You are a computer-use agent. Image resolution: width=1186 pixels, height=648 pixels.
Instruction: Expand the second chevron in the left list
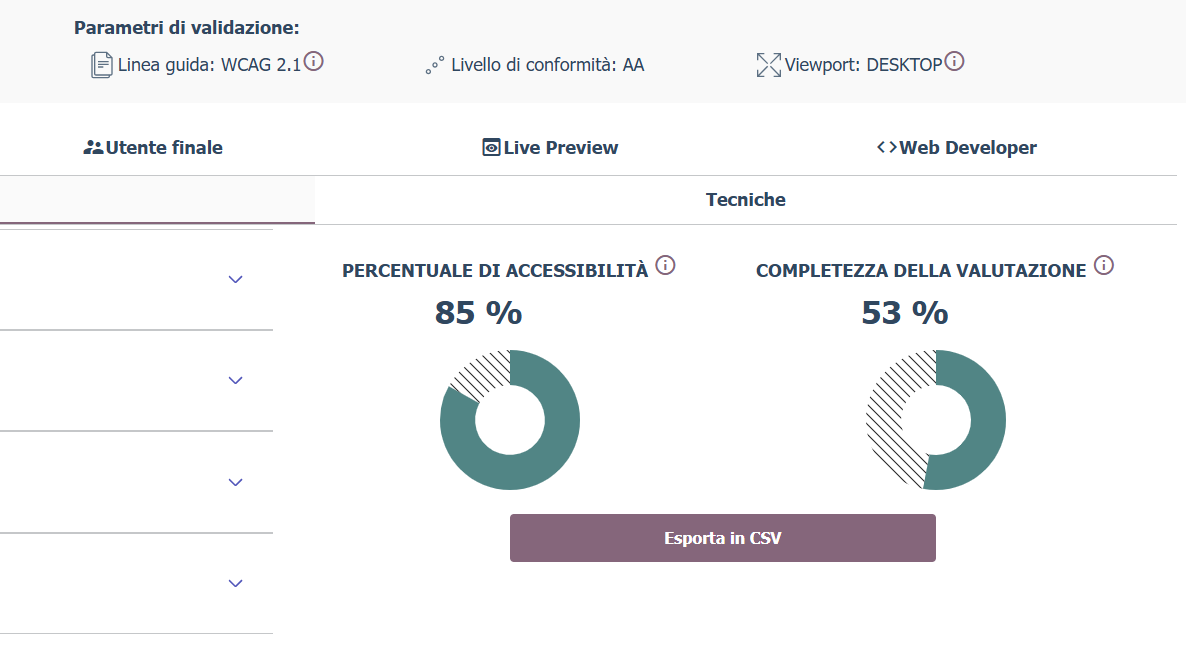tap(236, 380)
